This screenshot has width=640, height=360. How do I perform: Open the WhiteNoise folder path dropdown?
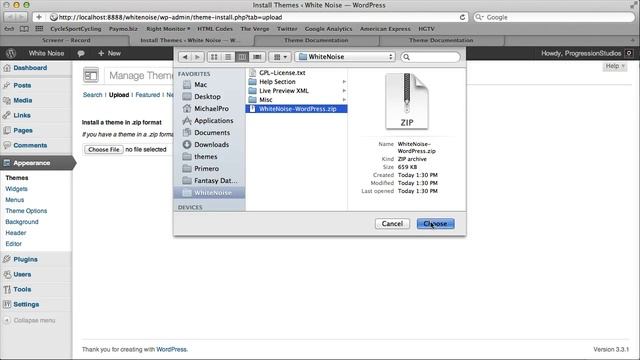pos(346,57)
